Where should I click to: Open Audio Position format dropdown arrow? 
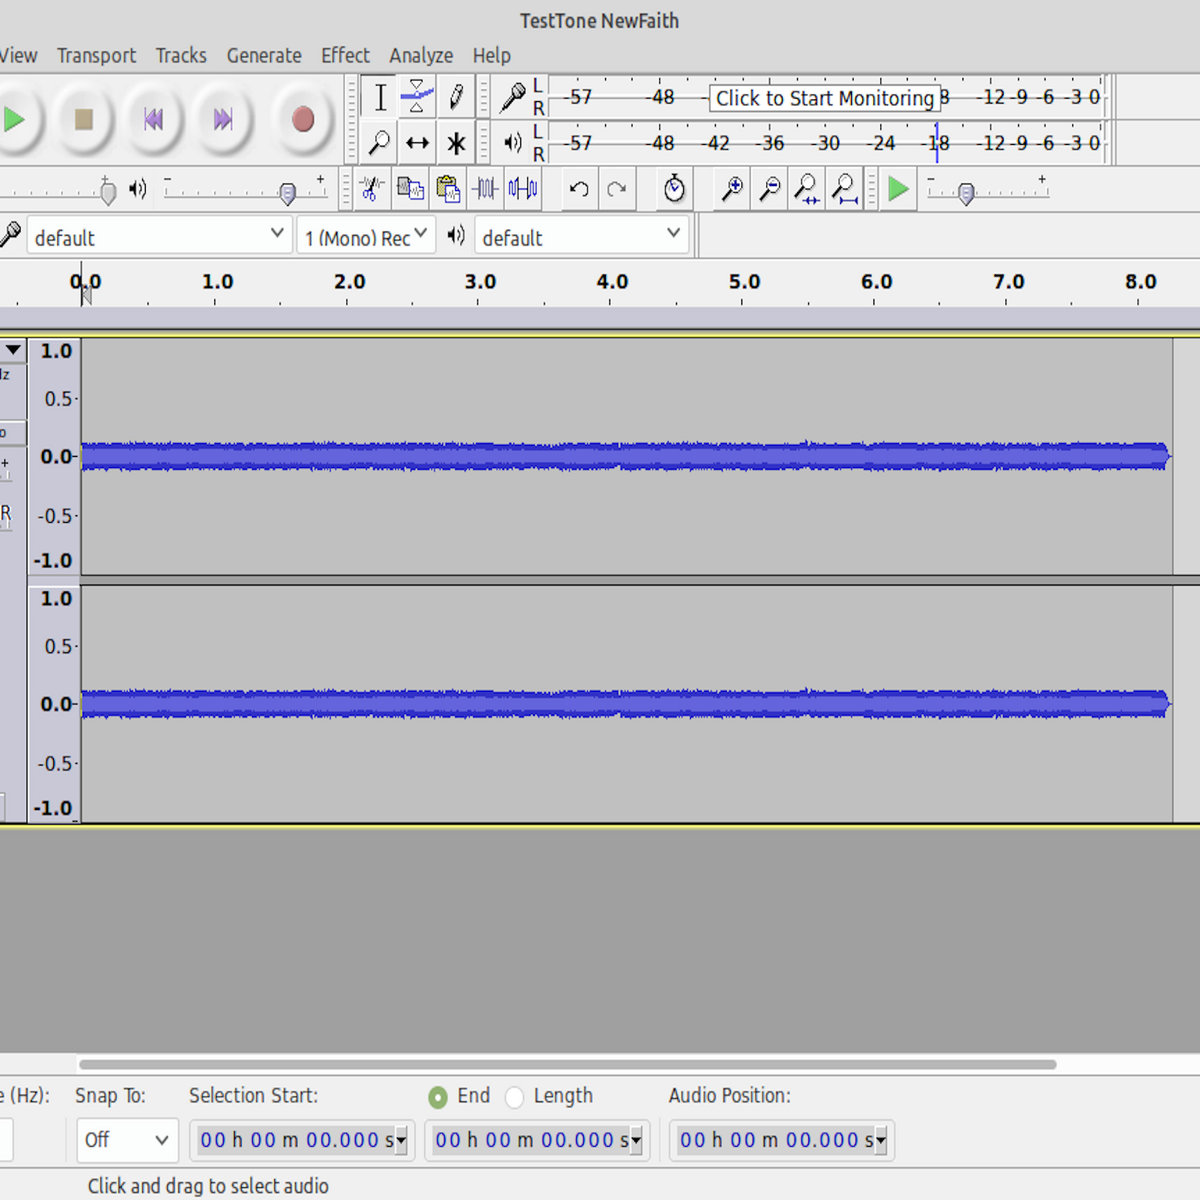pyautogui.click(x=881, y=1140)
